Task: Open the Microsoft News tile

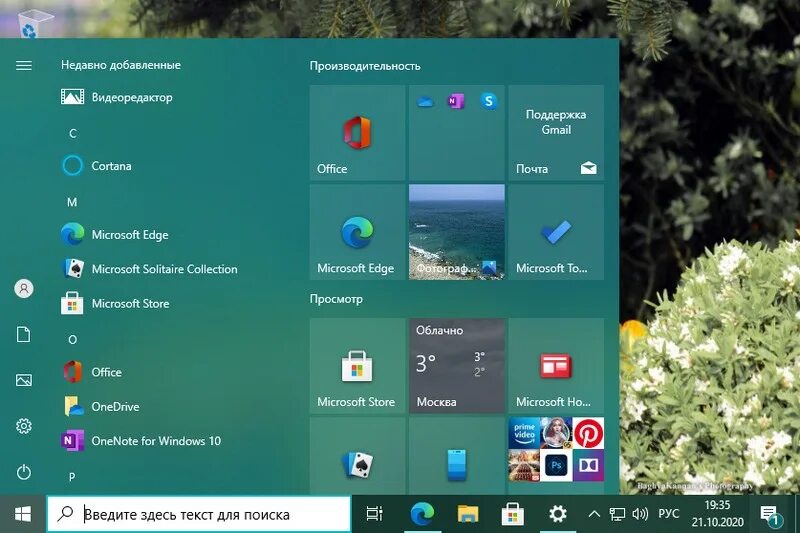Action: tap(556, 366)
